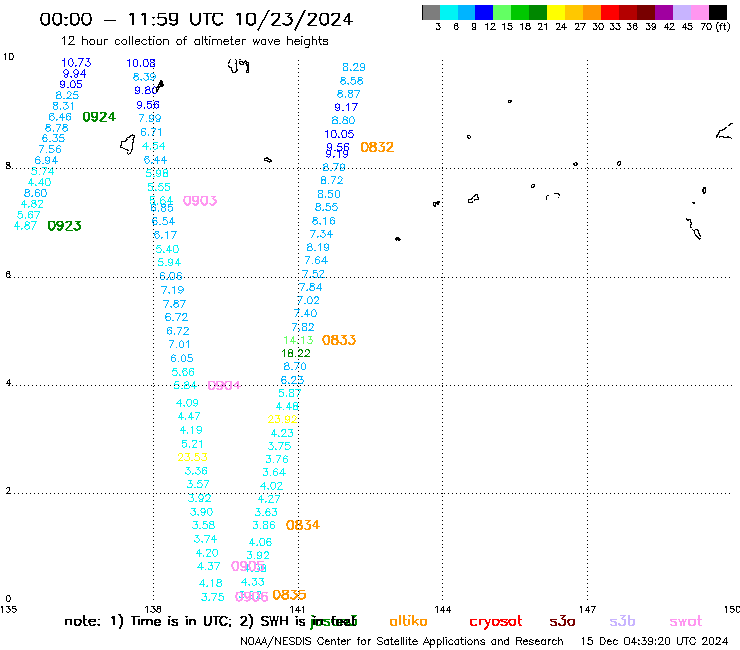Screen dimensions: 740x650
Task: Select the yellow legend swatch
Action: 556,12
